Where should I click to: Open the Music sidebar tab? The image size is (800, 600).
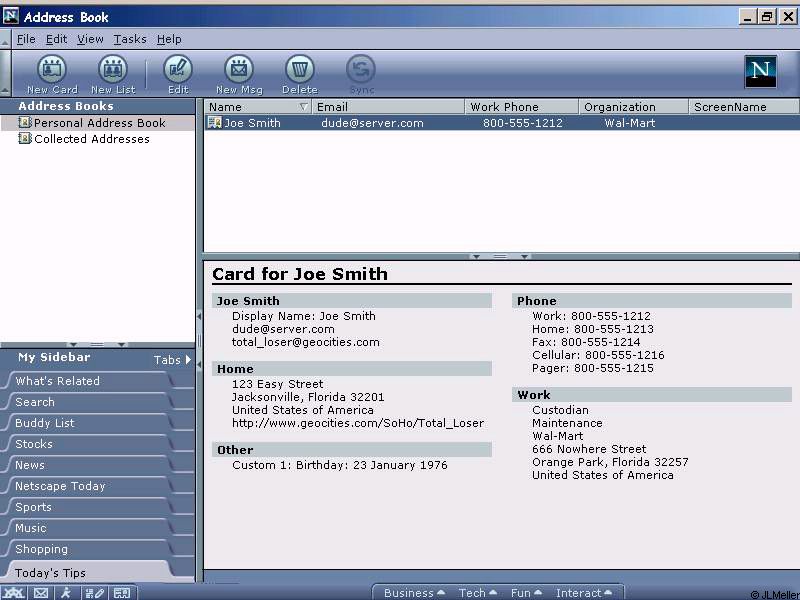[x=89, y=528]
